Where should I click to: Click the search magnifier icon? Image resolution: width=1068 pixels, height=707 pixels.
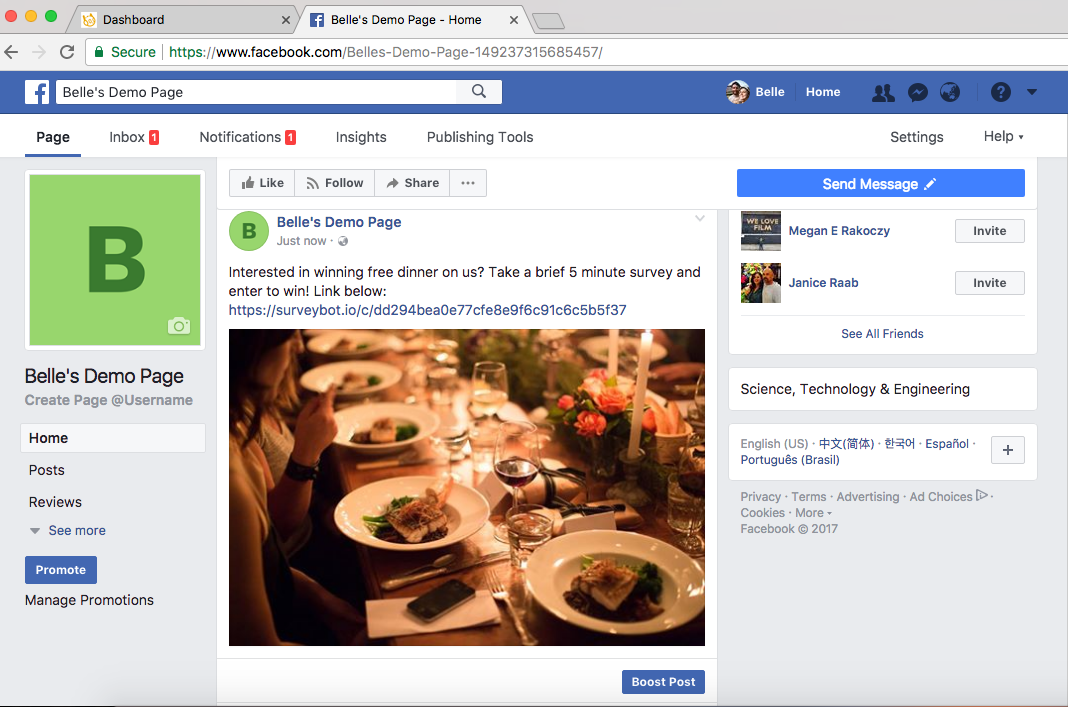pos(479,92)
